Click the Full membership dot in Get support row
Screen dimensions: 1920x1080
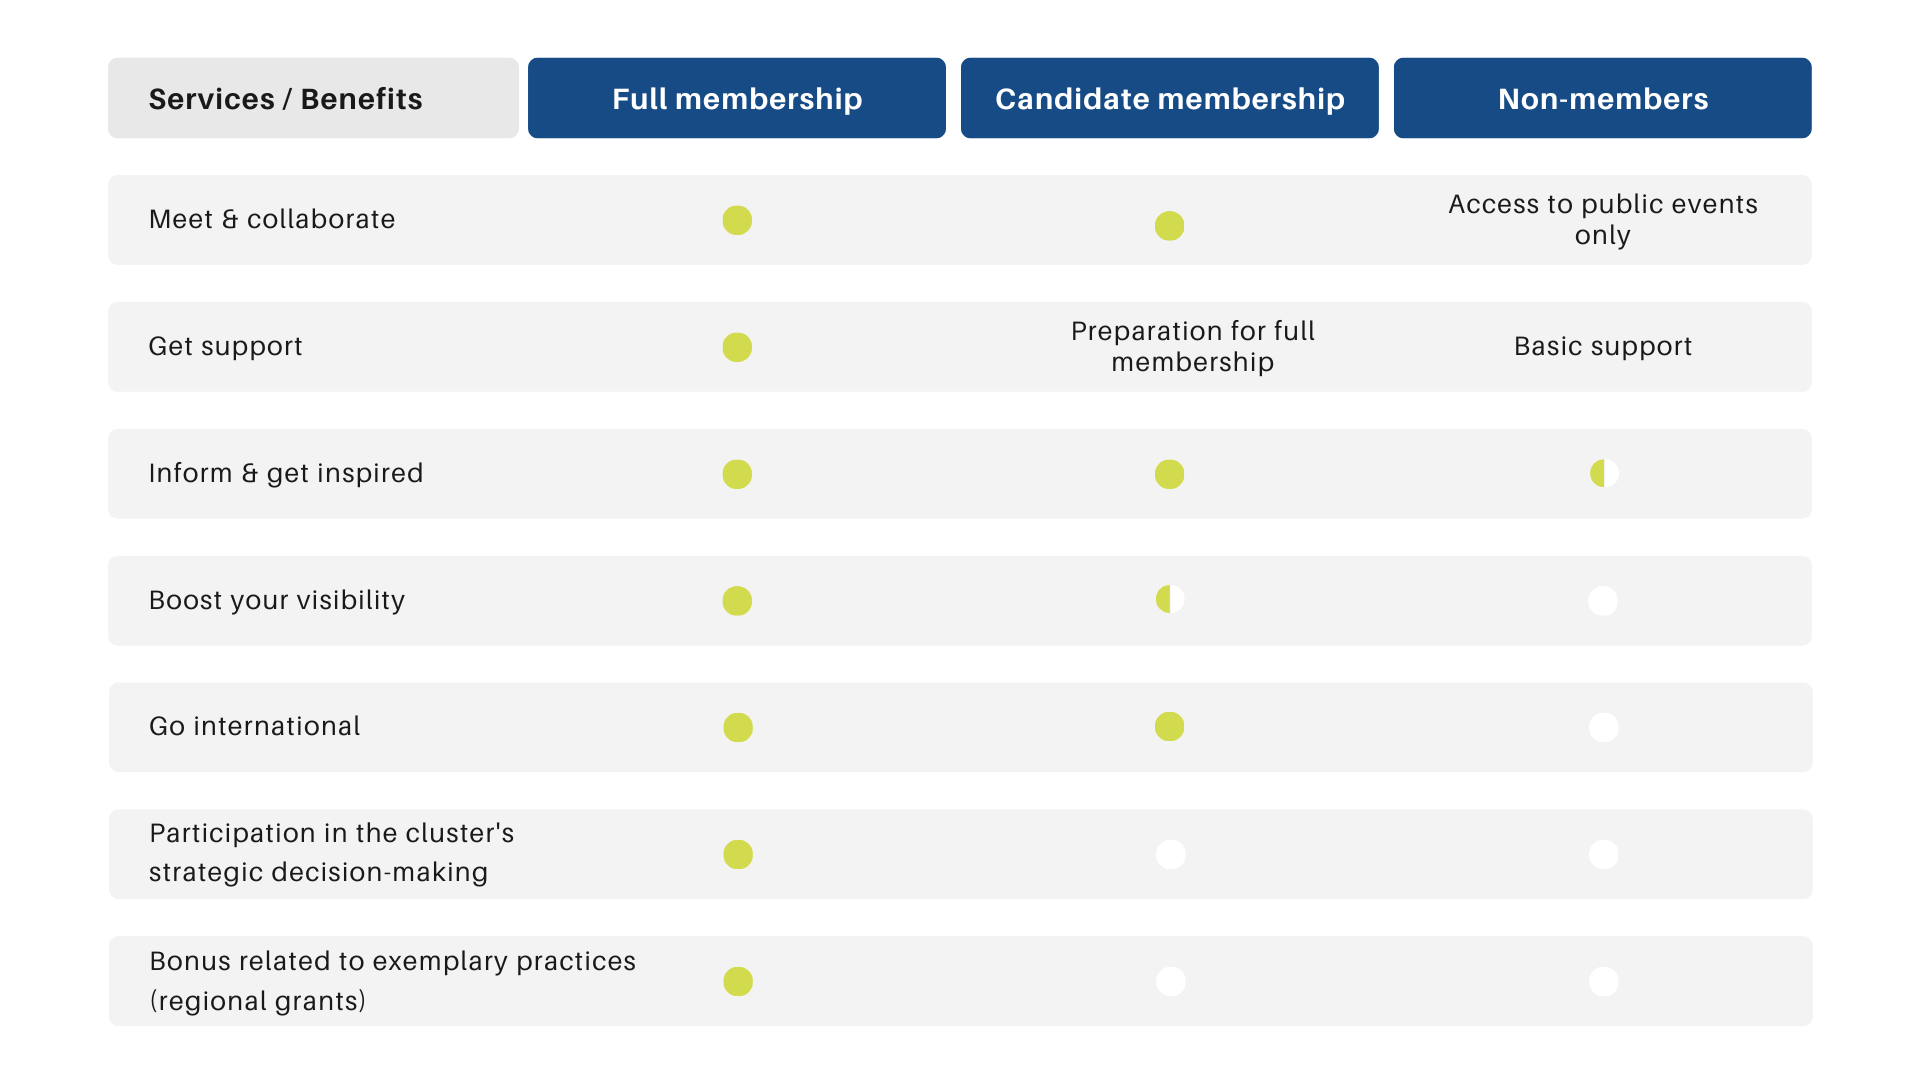[737, 347]
